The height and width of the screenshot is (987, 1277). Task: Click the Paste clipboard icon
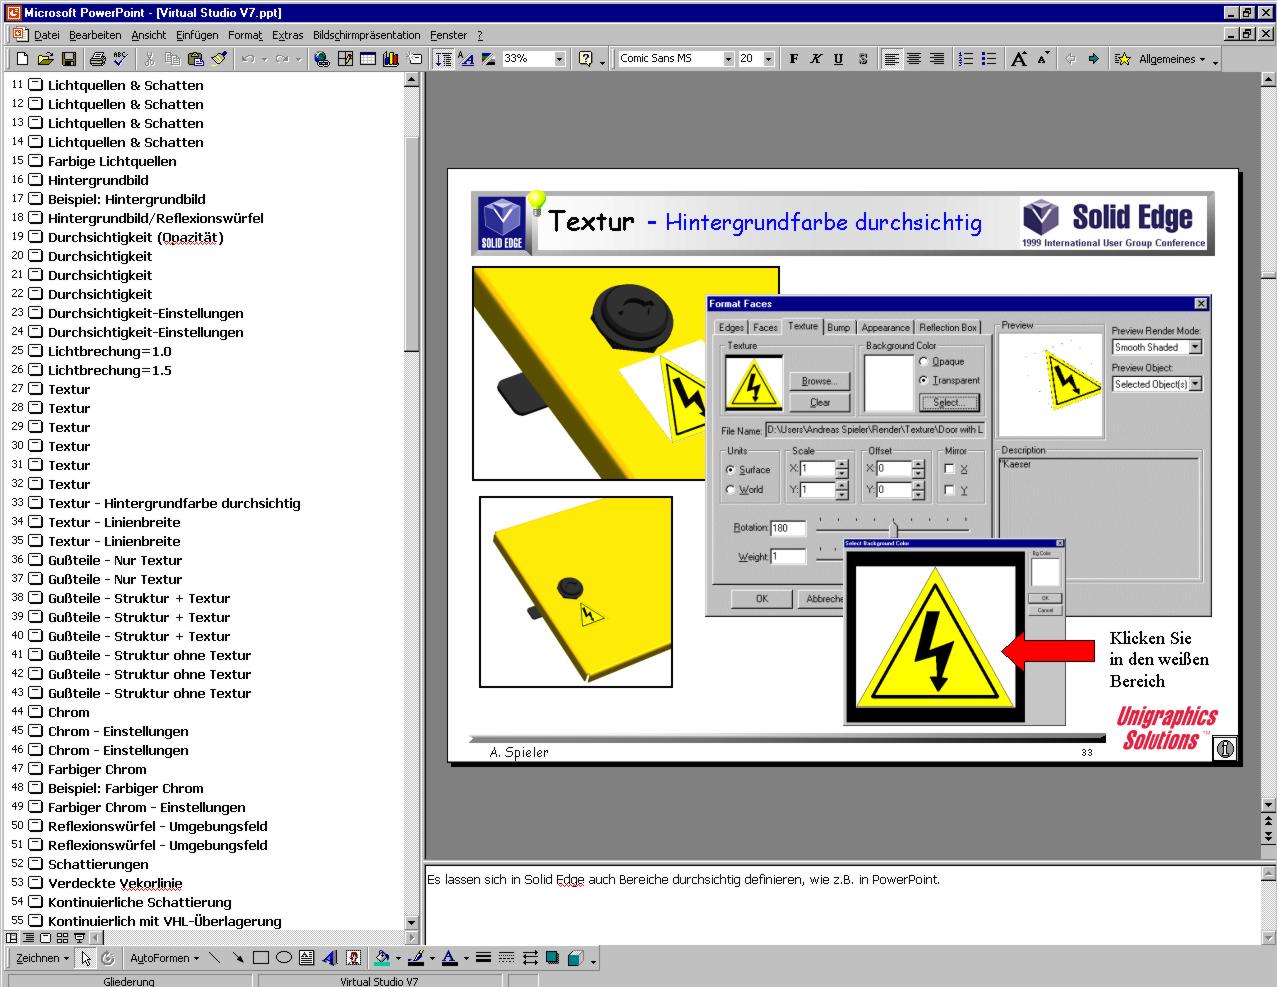tap(196, 59)
